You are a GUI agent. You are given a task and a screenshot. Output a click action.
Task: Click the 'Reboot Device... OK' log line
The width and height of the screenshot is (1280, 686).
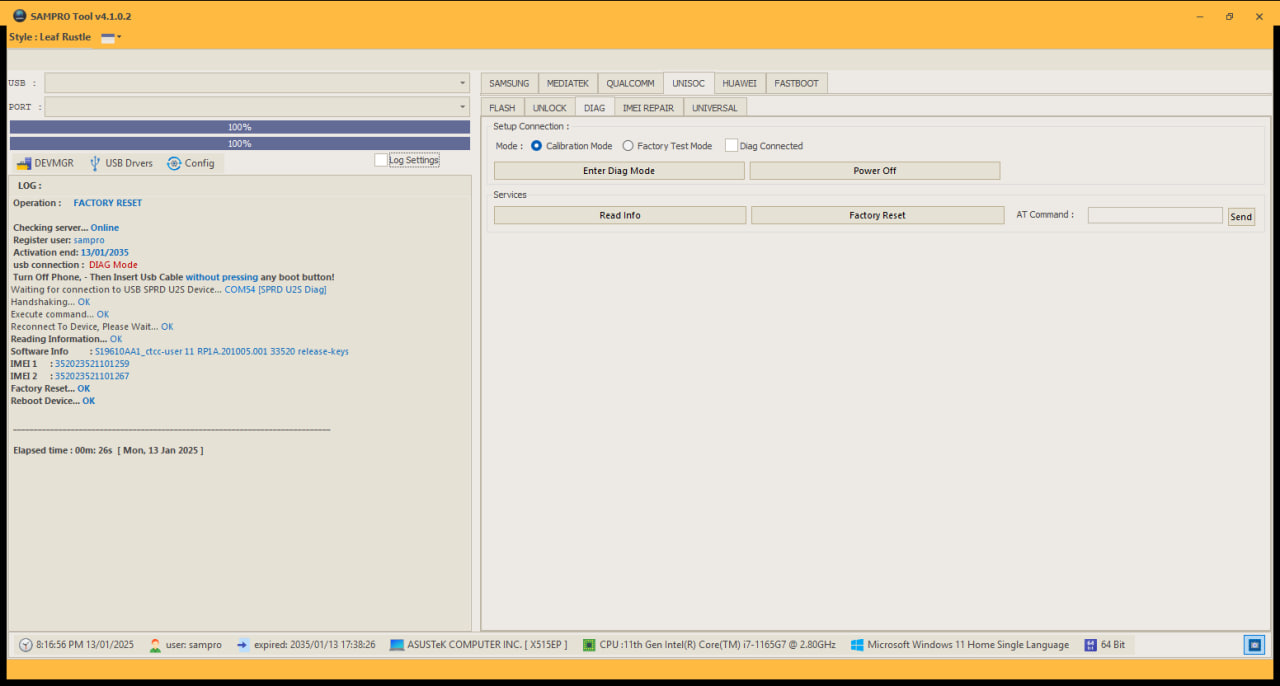click(x=53, y=401)
